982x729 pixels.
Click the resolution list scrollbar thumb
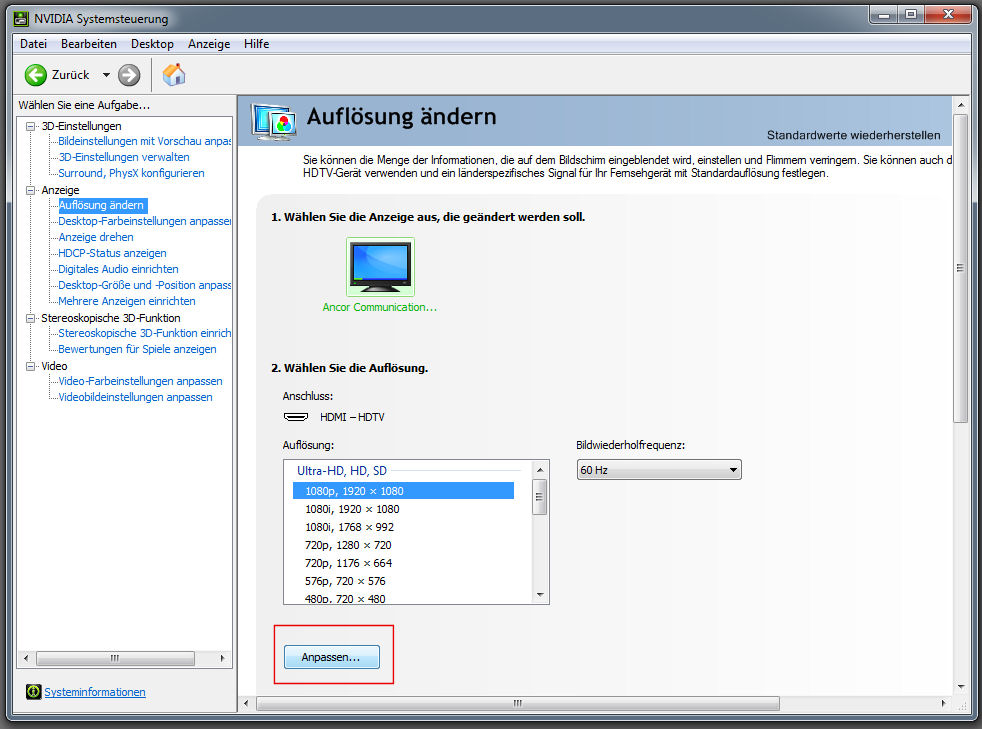click(x=540, y=497)
